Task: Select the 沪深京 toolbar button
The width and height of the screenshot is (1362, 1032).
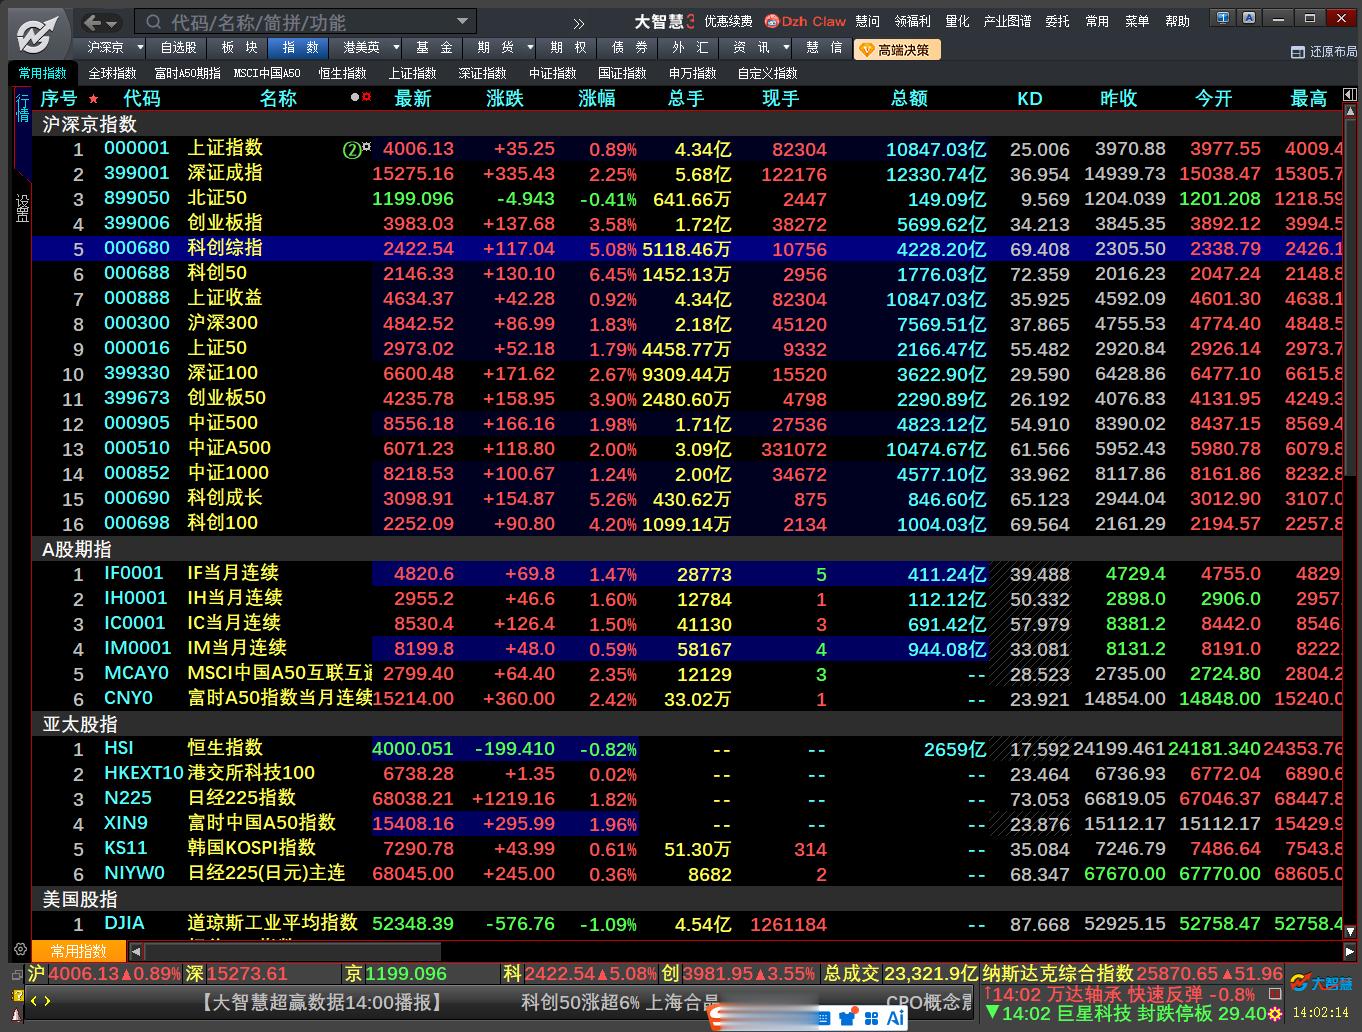Action: tap(106, 47)
